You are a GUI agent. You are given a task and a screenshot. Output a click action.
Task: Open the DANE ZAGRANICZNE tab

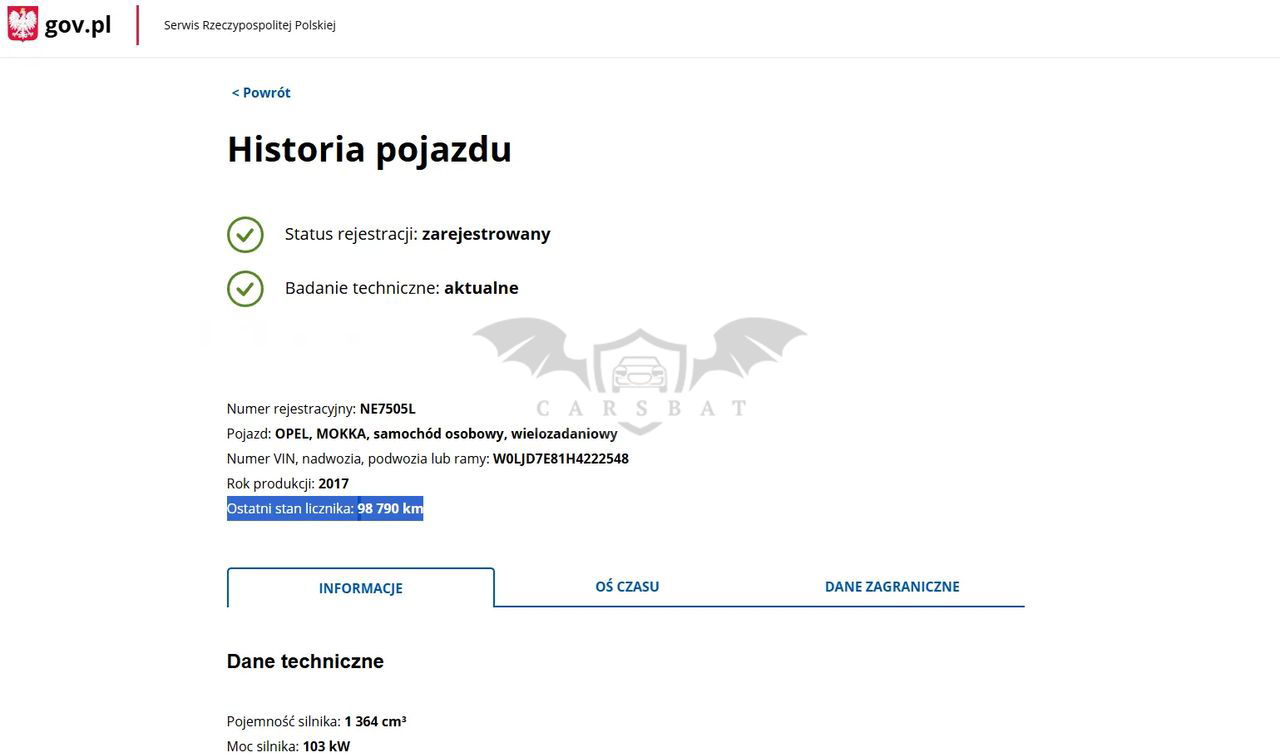pos(891,587)
